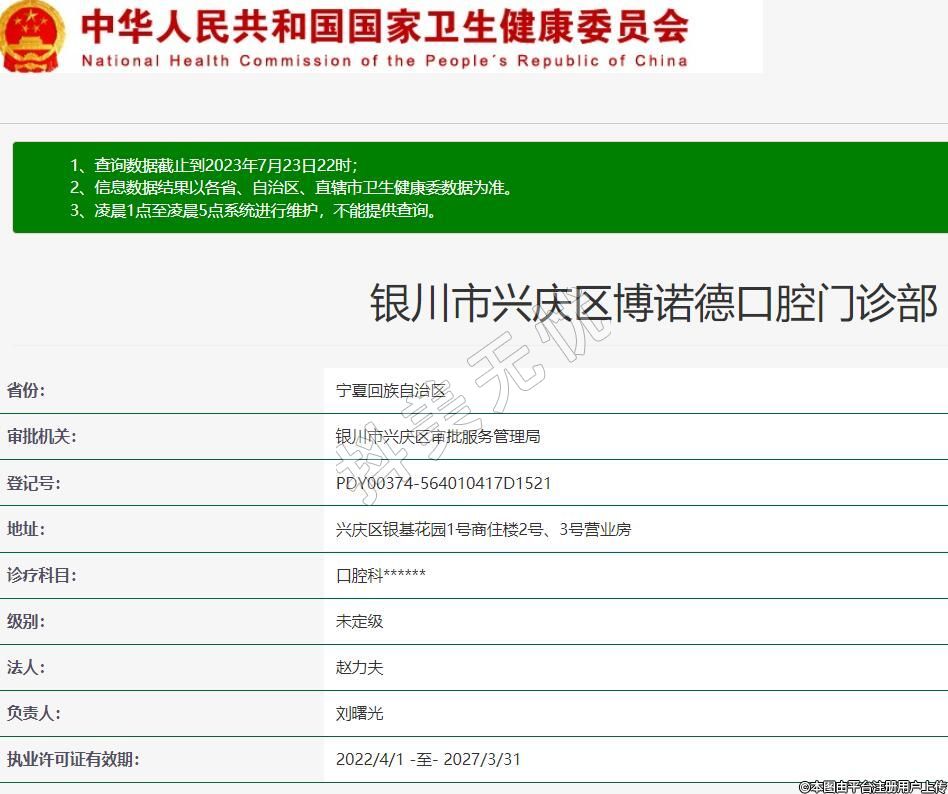This screenshot has width=948, height=794.
Task: Click the address 兴庆区银基花园1号商住楼
Action: coord(483,529)
